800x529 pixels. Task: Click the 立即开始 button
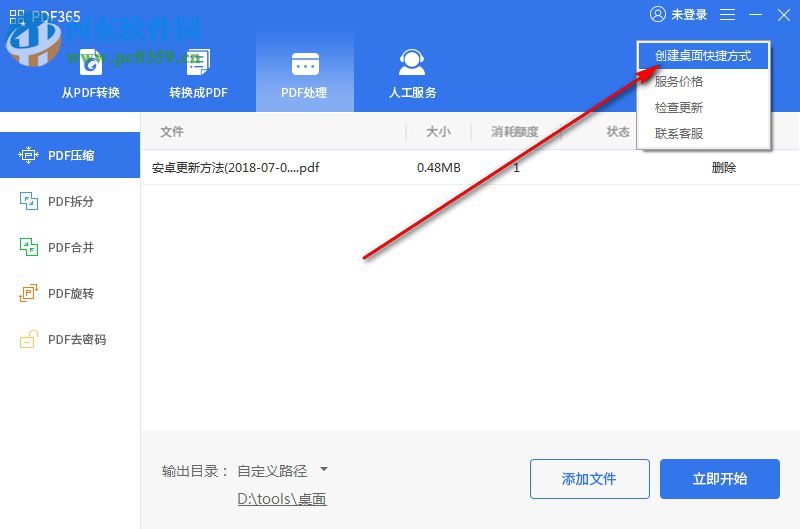[x=720, y=479]
